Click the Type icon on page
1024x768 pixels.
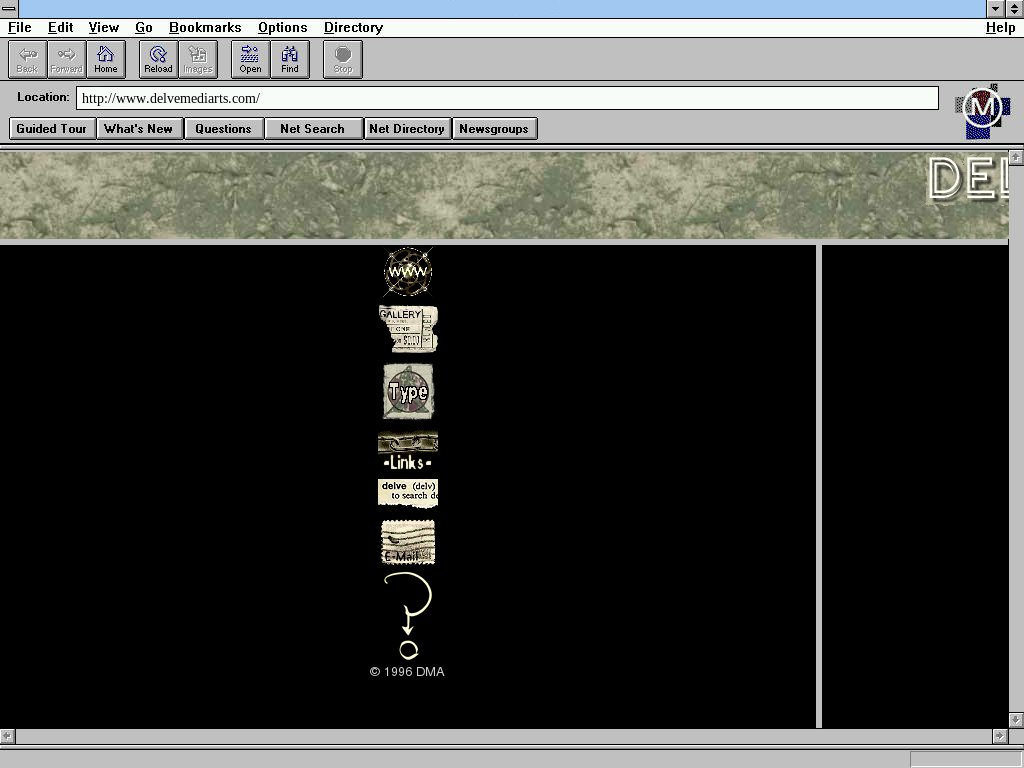point(408,391)
